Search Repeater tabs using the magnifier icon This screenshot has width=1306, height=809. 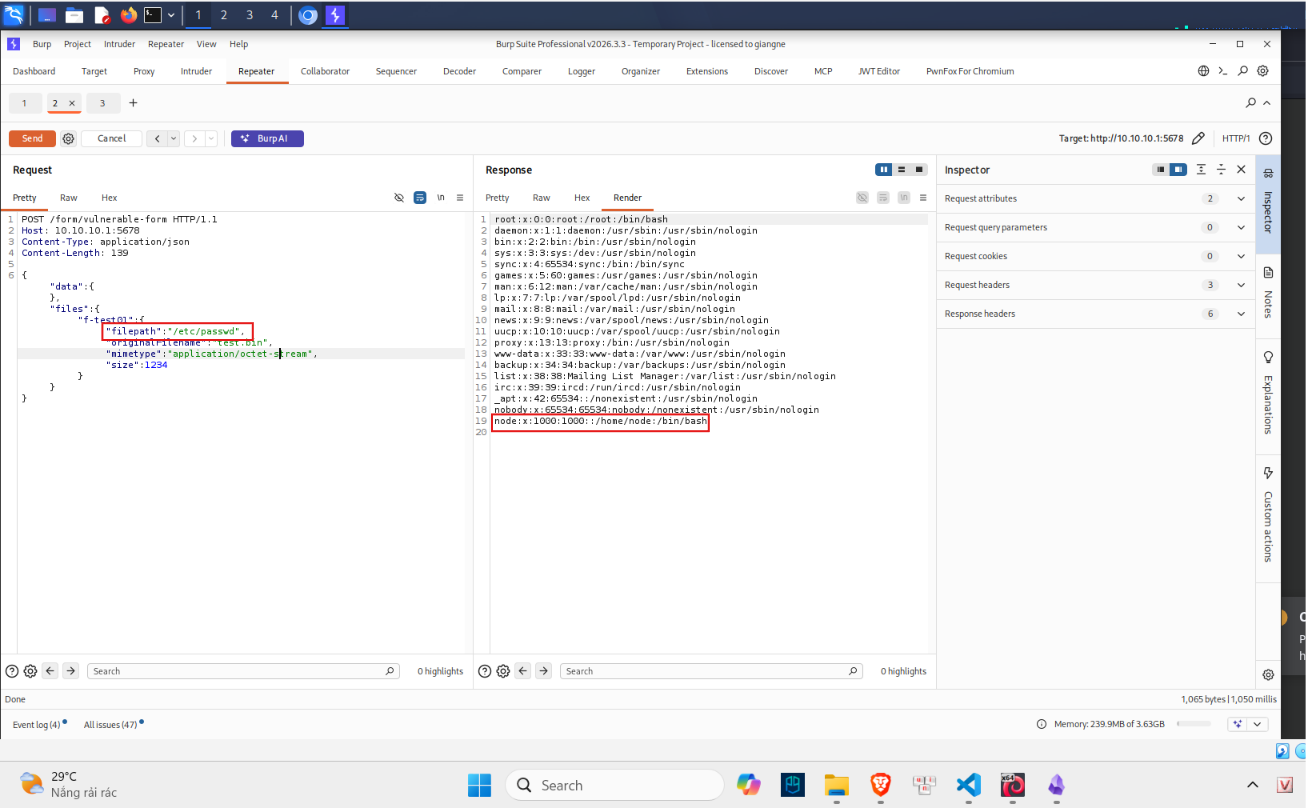pos(1251,103)
